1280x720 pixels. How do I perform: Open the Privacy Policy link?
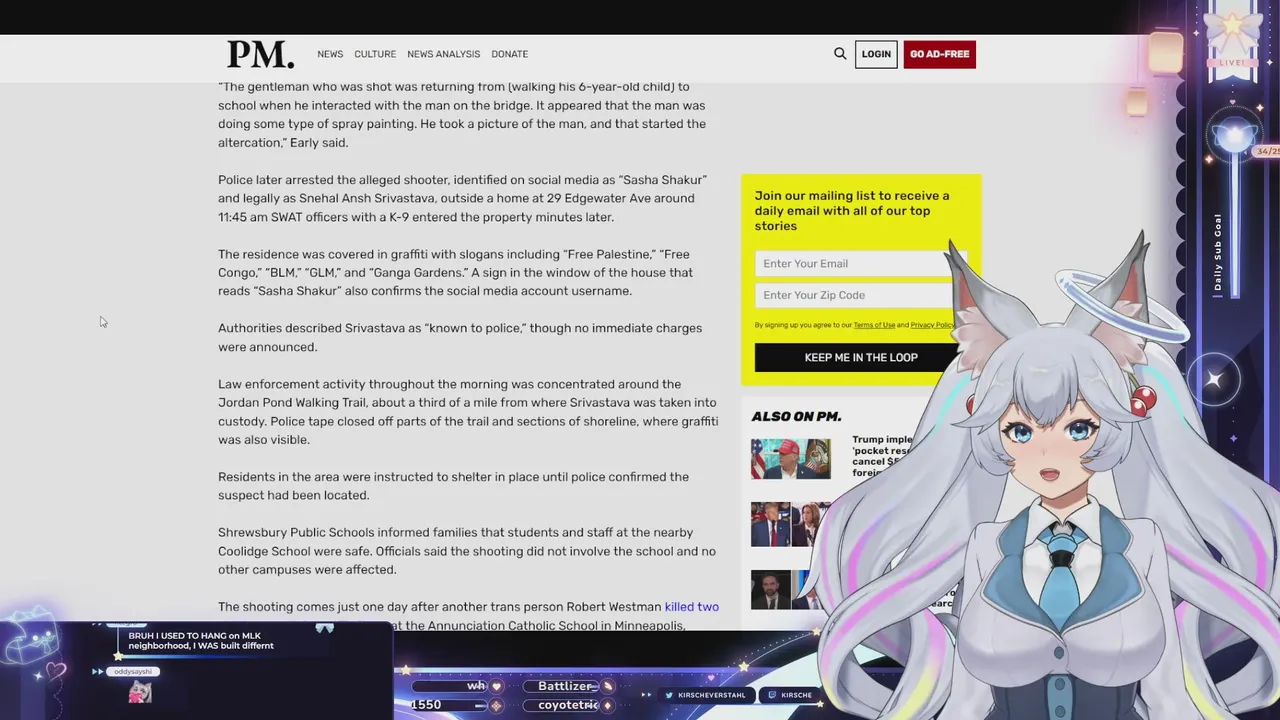coord(932,325)
